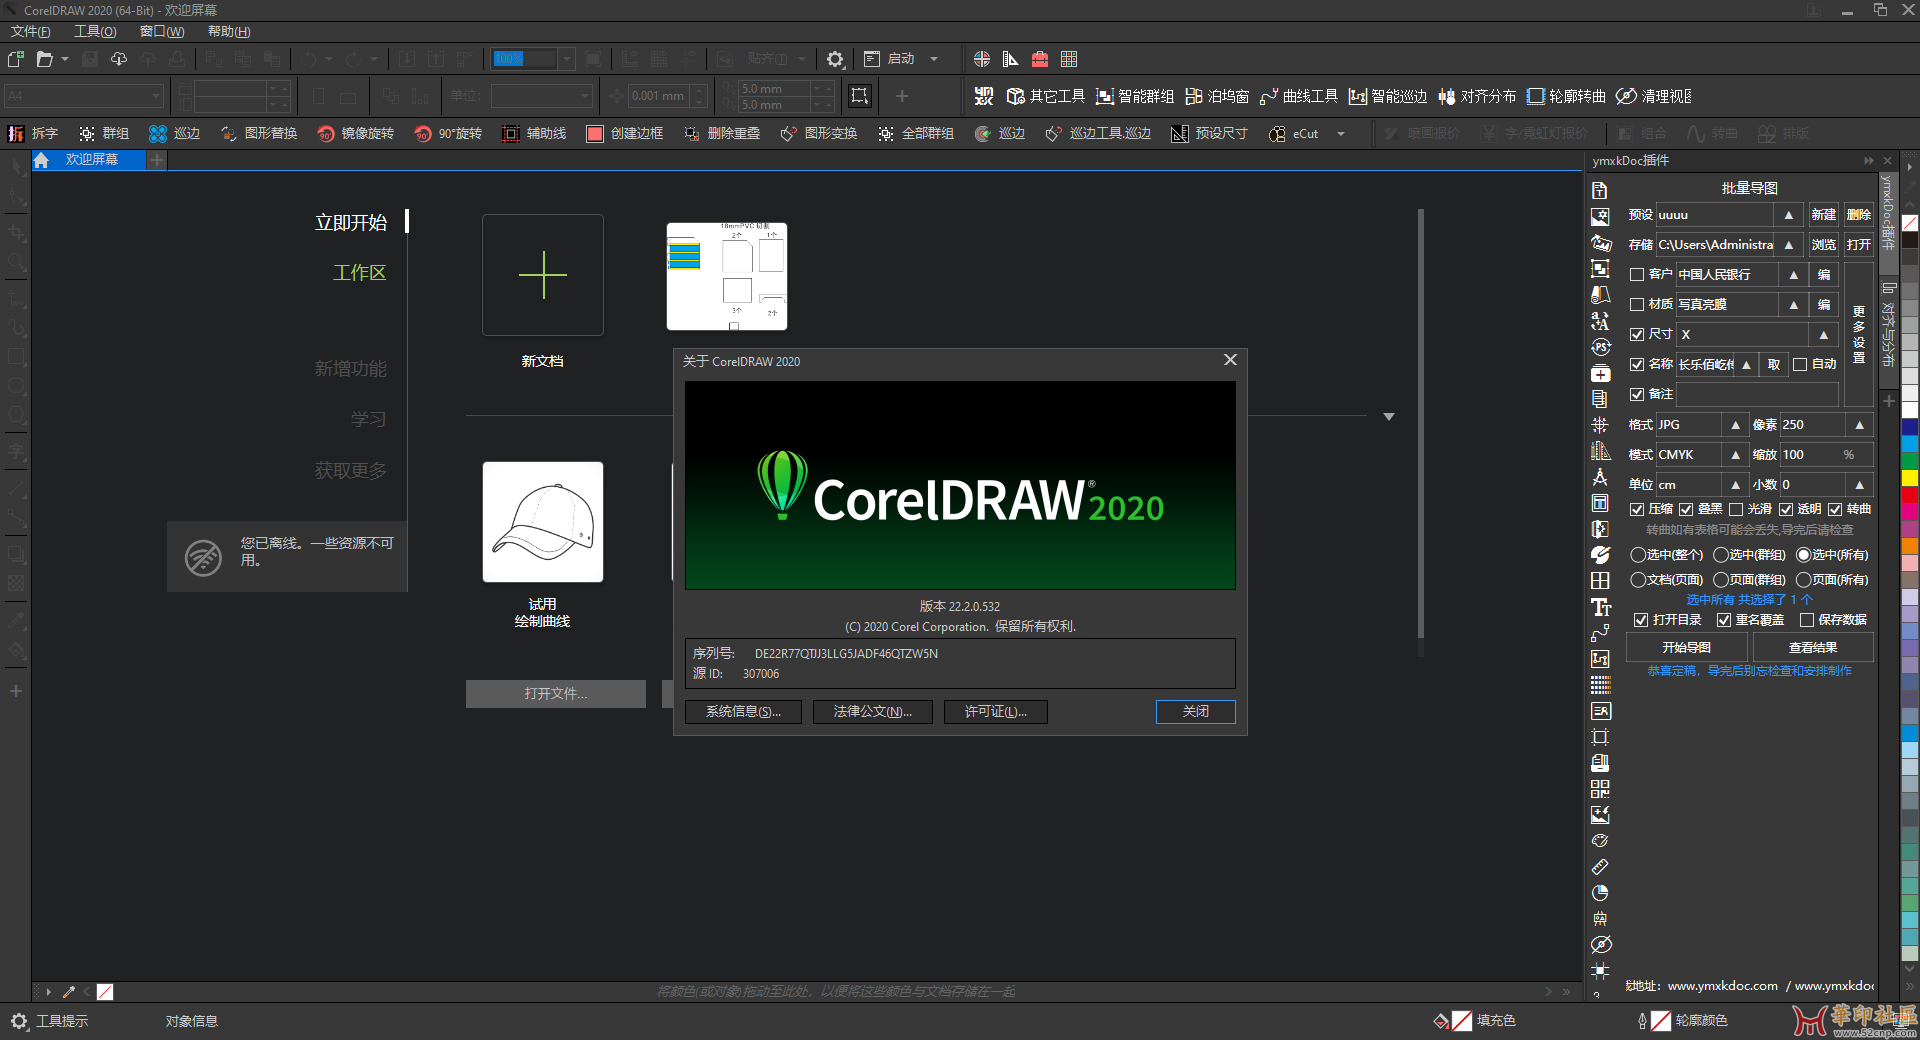The height and width of the screenshot is (1040, 1920).
Task: Open the 文件(F) menu
Action: [31, 31]
